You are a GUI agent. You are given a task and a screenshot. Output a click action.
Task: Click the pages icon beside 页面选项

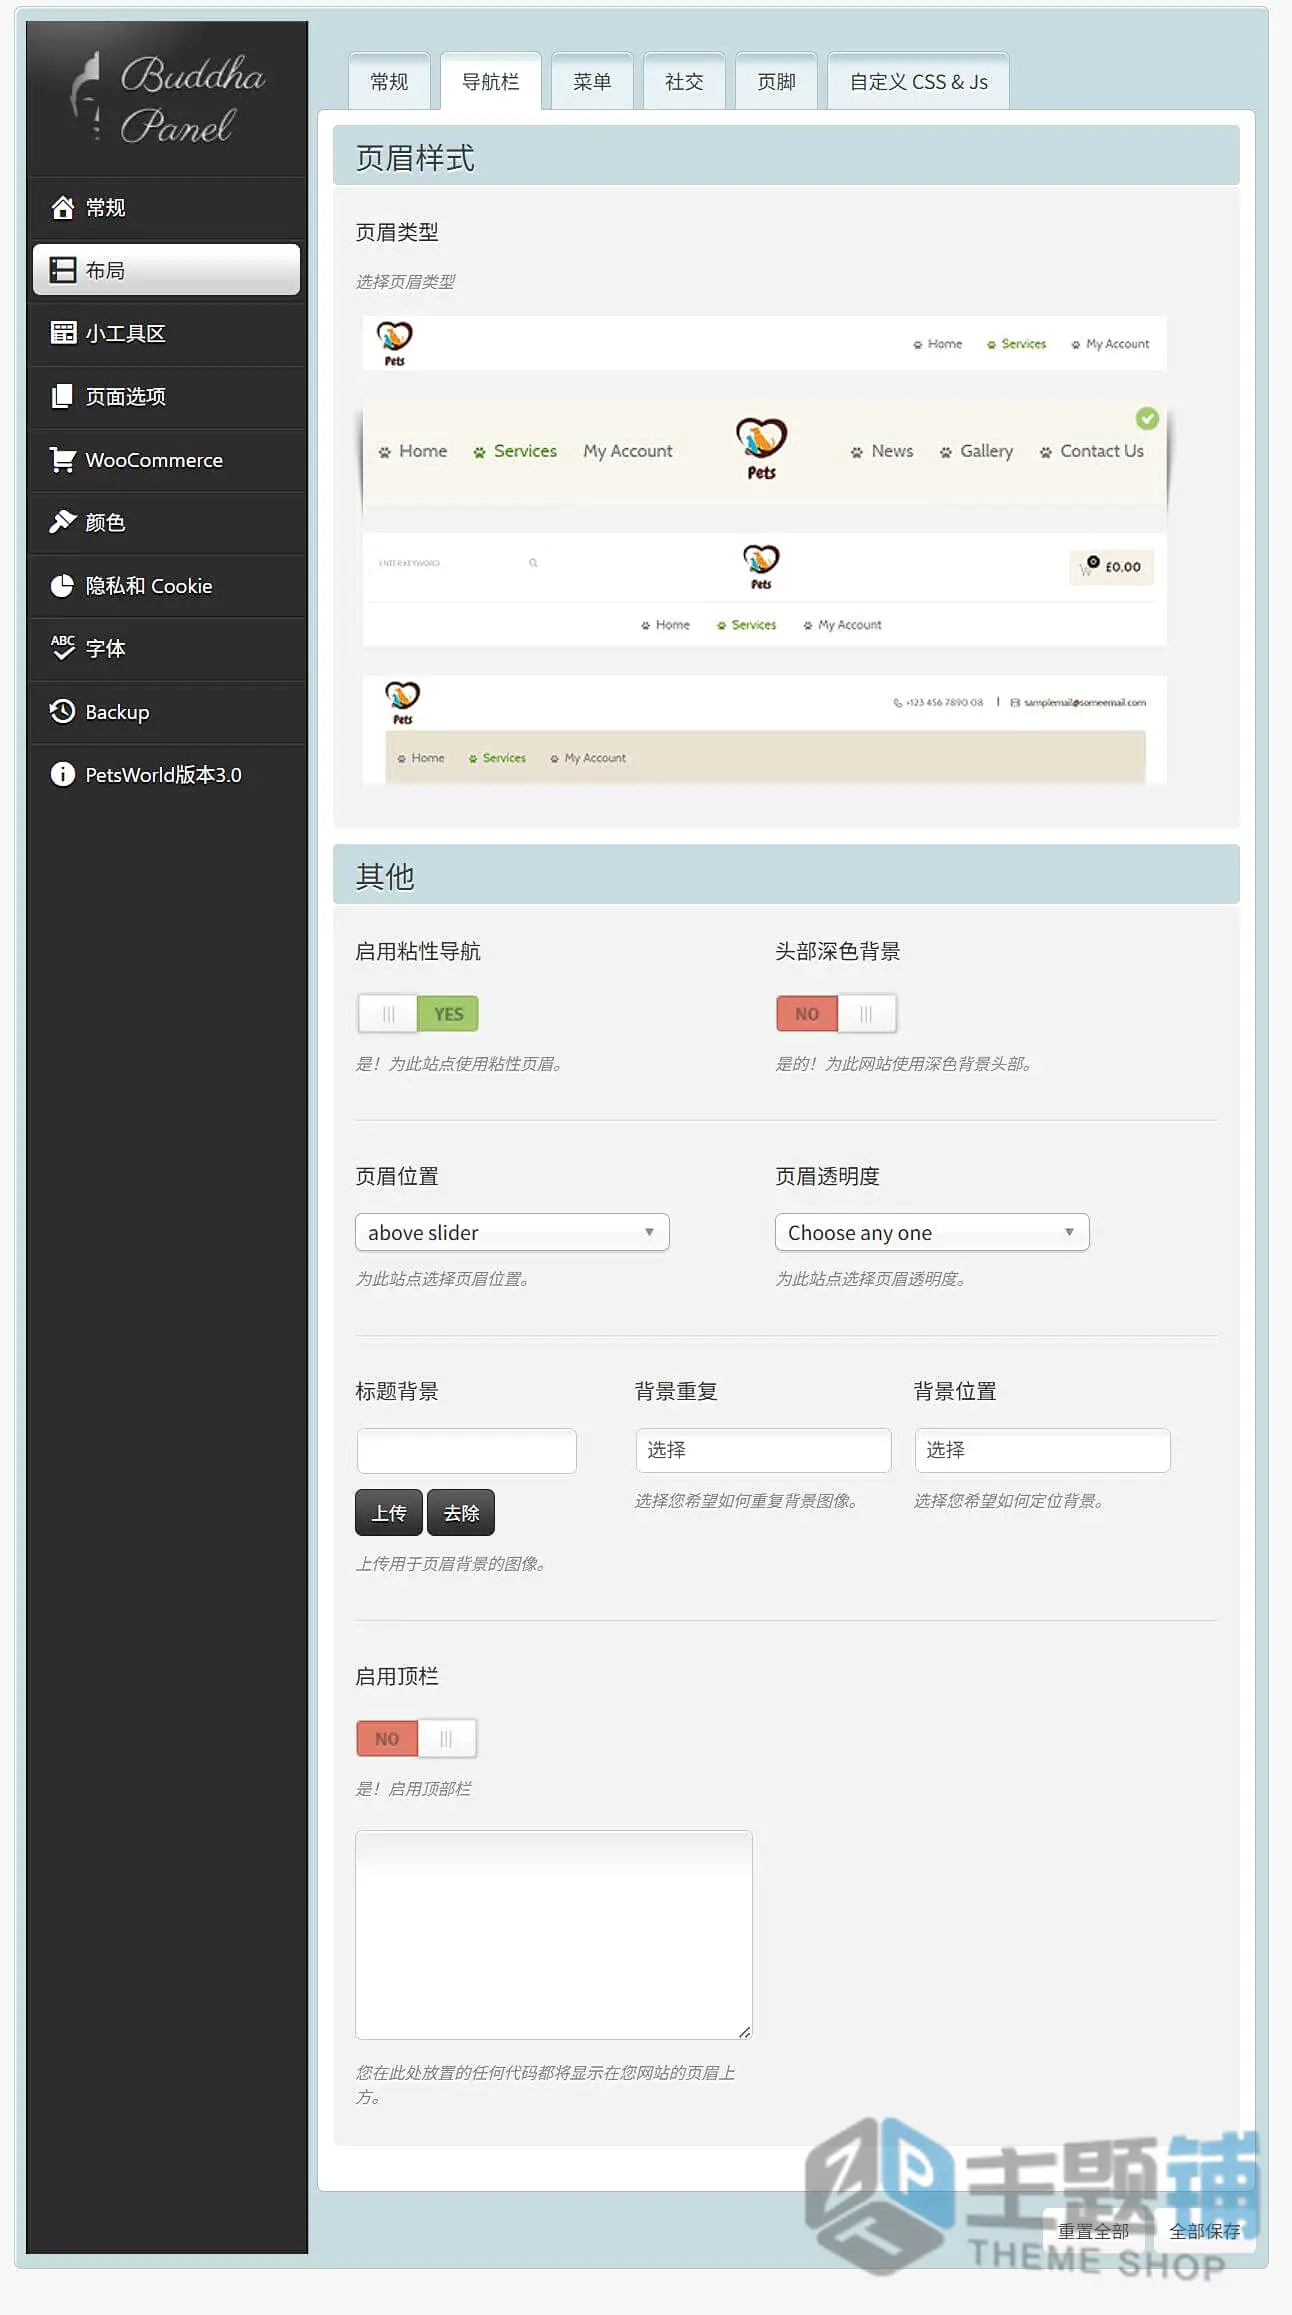62,396
